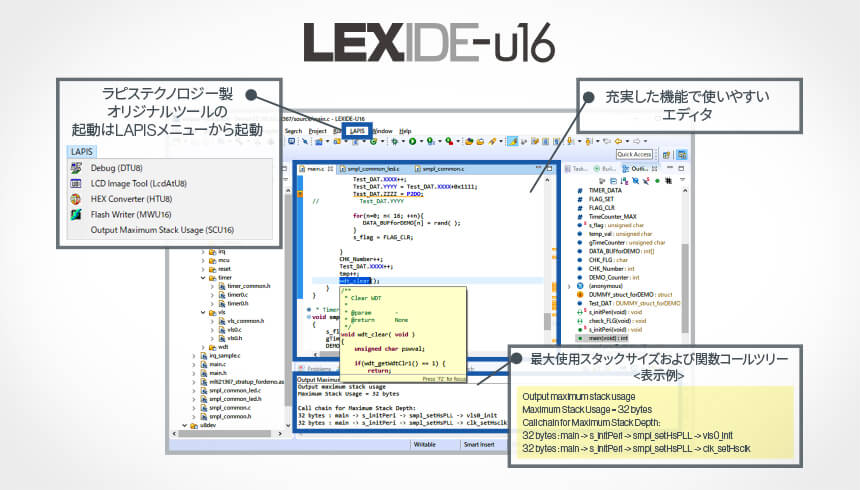Click the open folder toolbar icon
The image size is (860, 490).
(x=480, y=142)
